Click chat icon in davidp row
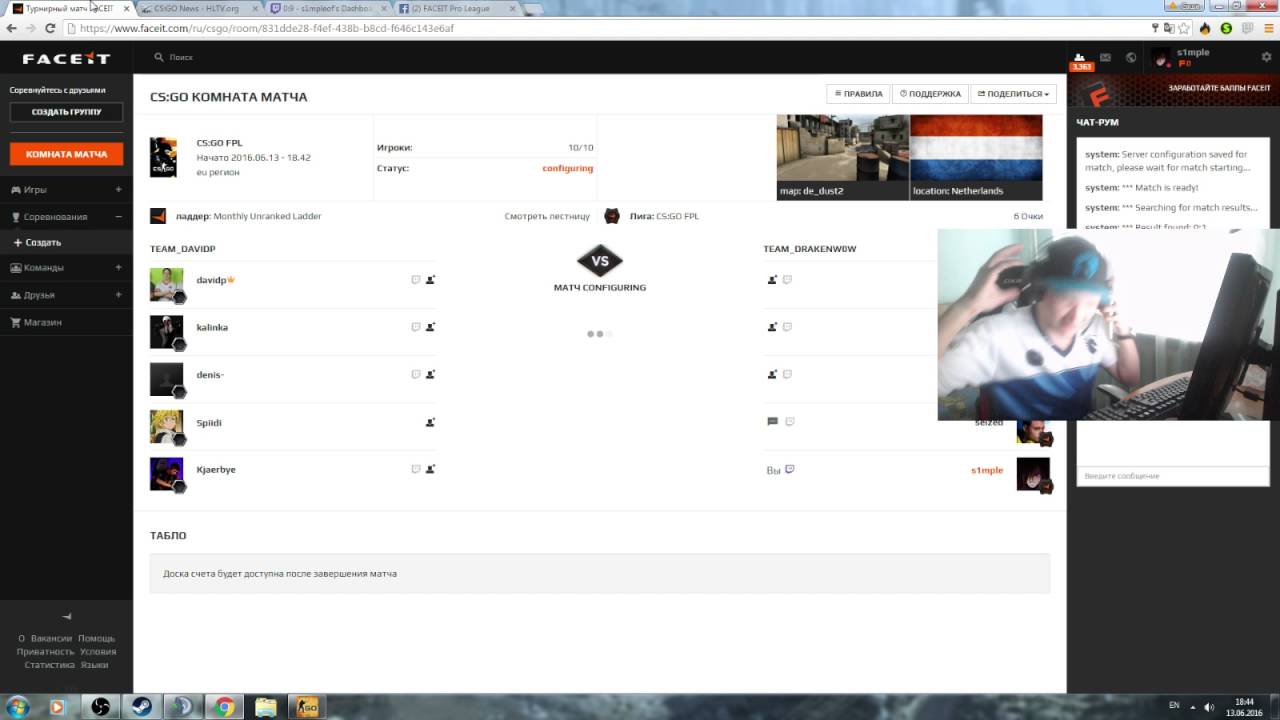 [416, 280]
